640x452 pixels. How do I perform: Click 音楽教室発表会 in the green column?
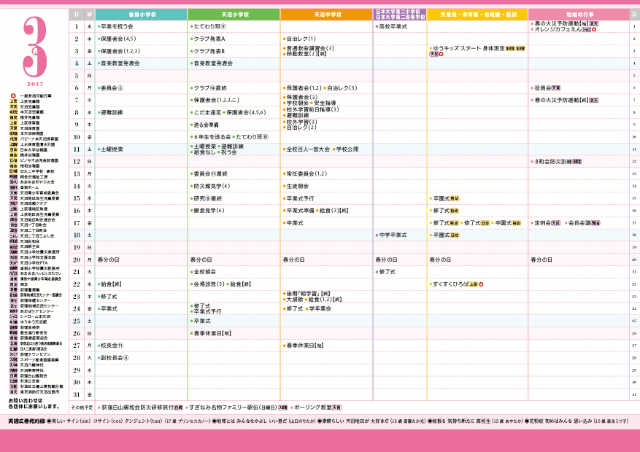pos(213,63)
